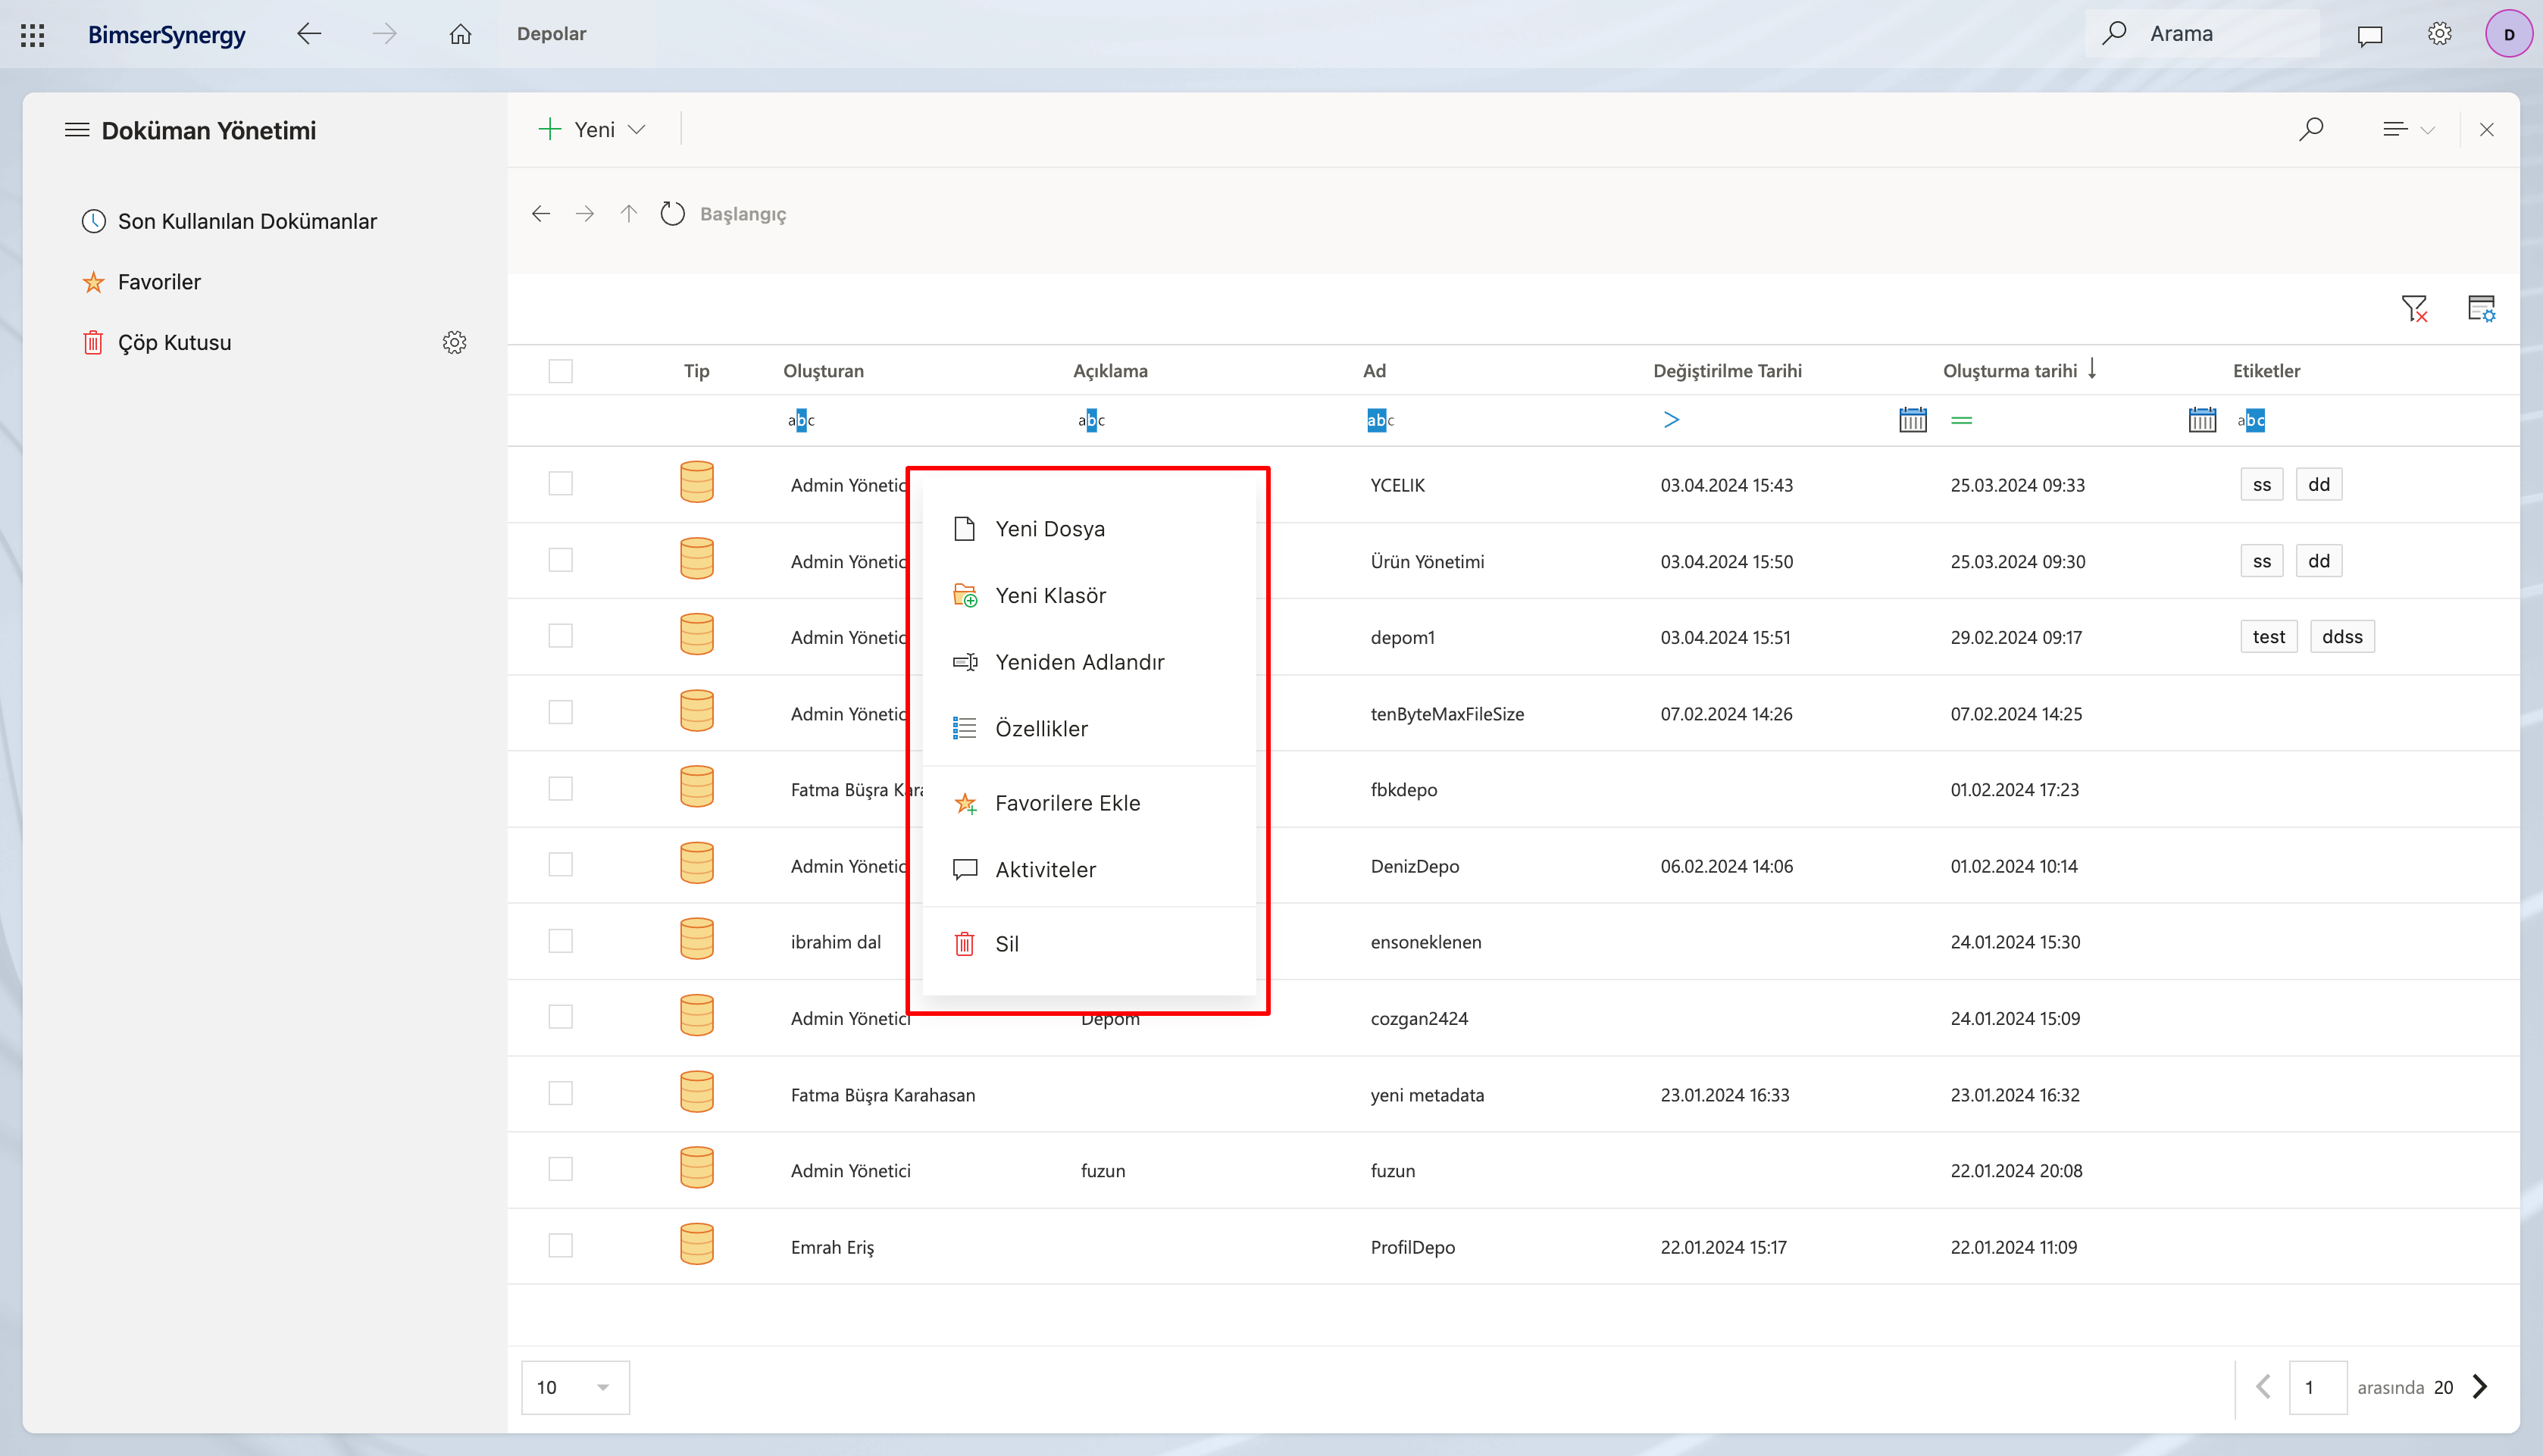The width and height of the screenshot is (2543, 1456).
Task: Click the Başlangıç breadcrumb
Action: 742,214
